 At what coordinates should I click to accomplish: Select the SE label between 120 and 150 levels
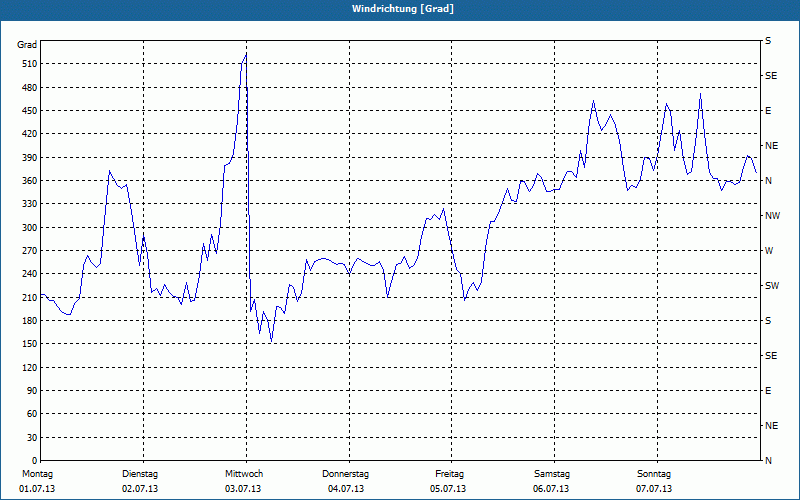771,356
